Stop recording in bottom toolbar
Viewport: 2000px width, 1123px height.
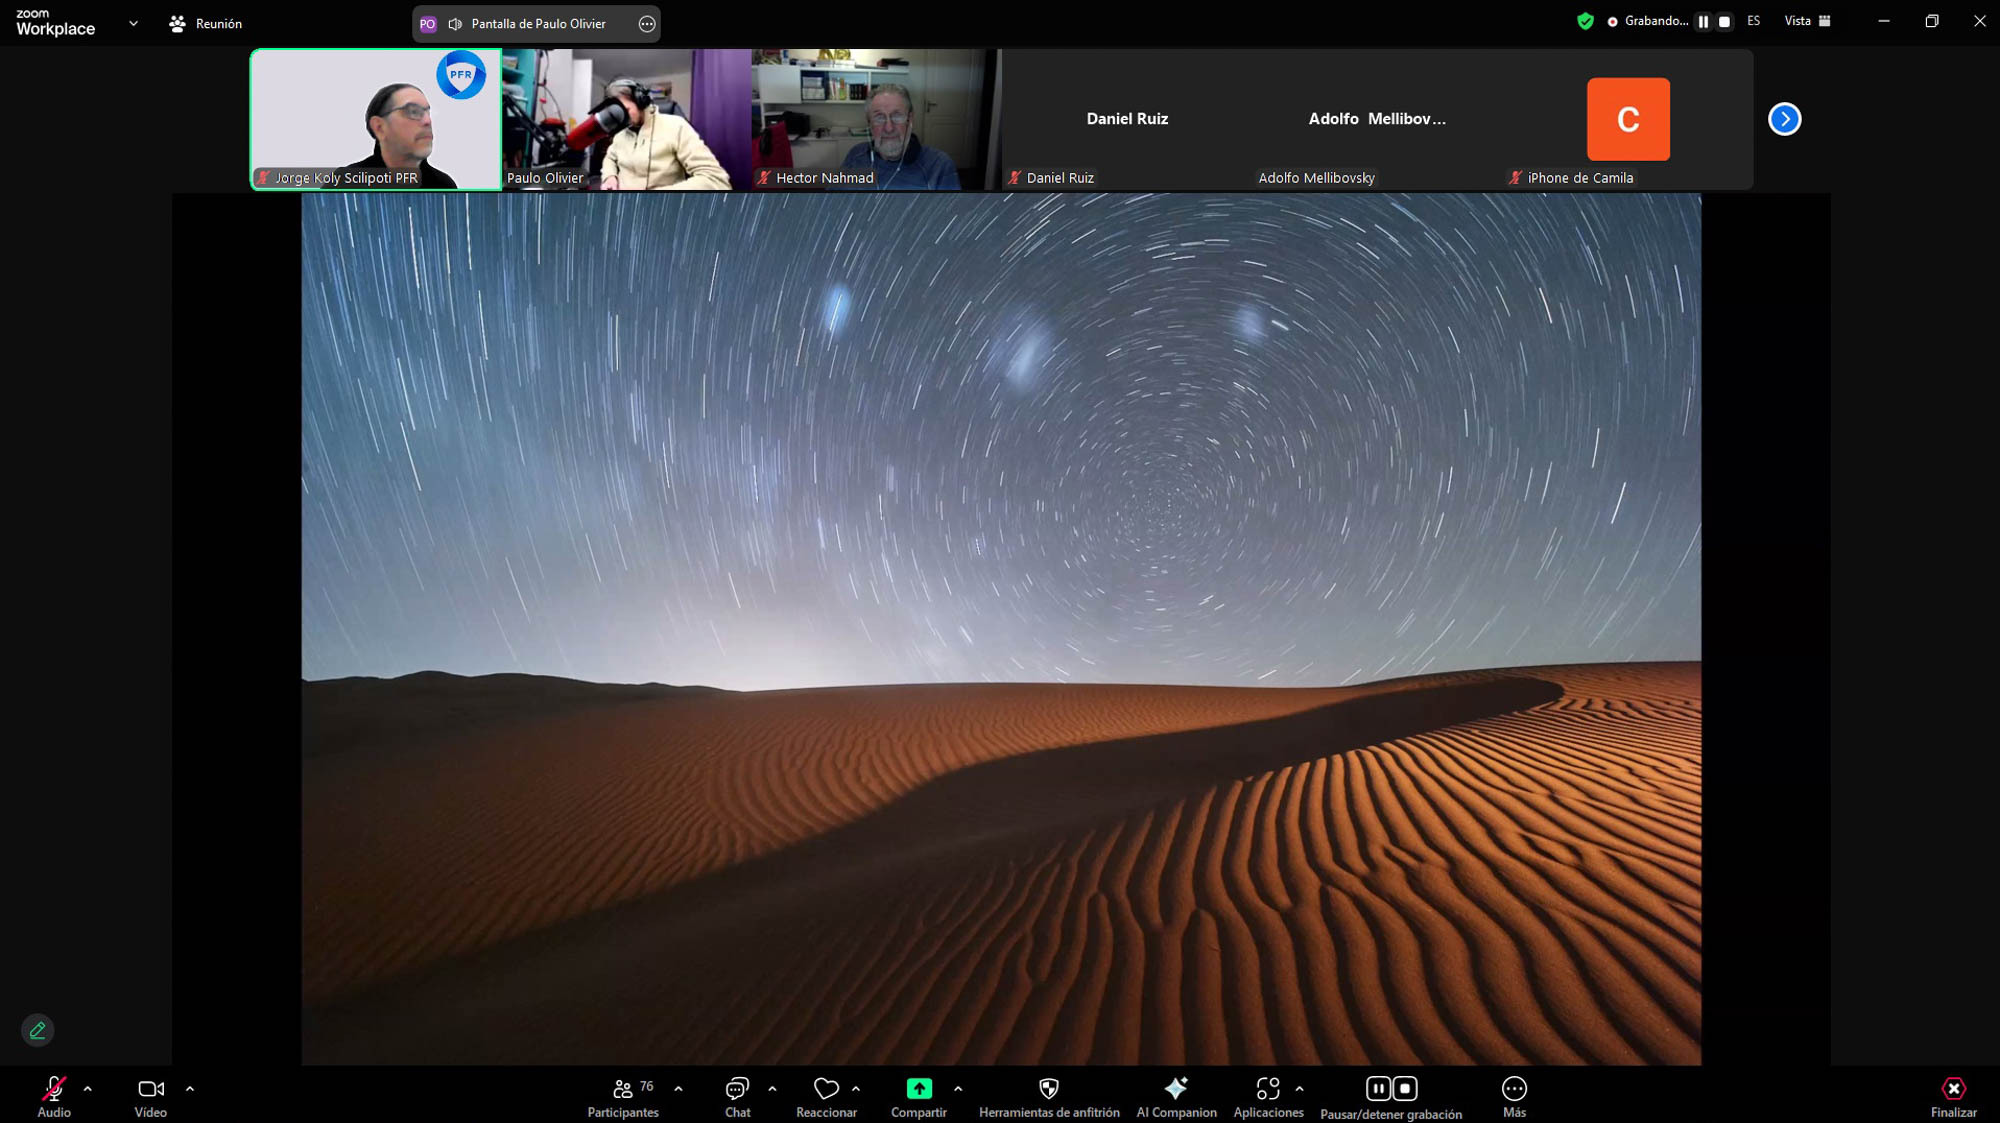(1405, 1088)
